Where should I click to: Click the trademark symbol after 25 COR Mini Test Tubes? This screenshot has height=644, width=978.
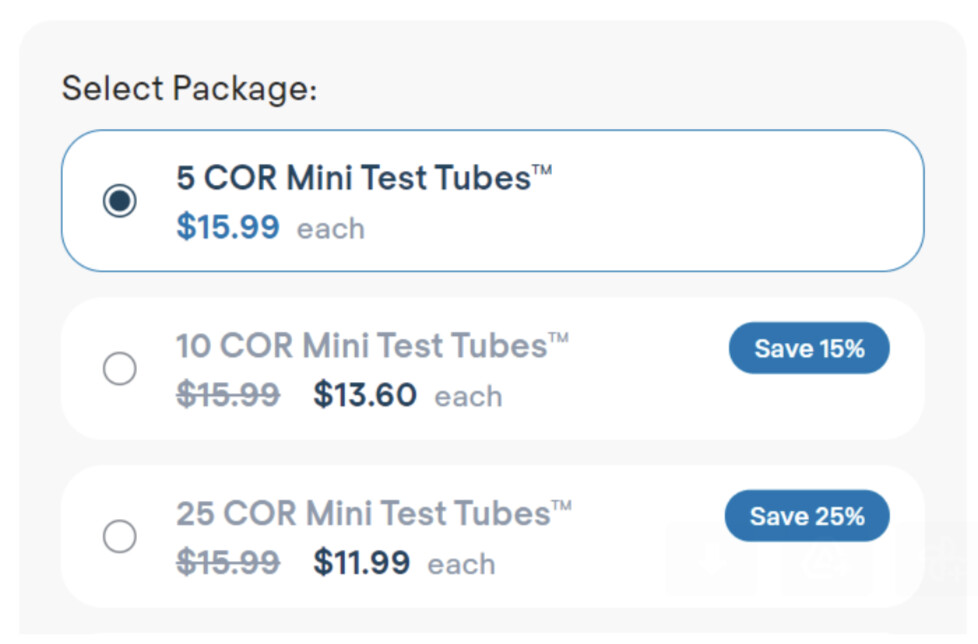pos(561,505)
